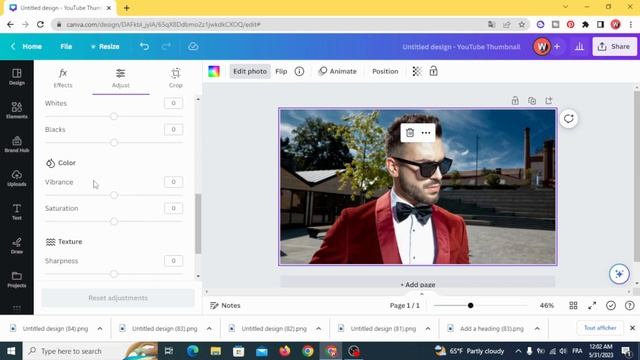Open the image info icon
This screenshot has width=640, height=360.
point(299,71)
